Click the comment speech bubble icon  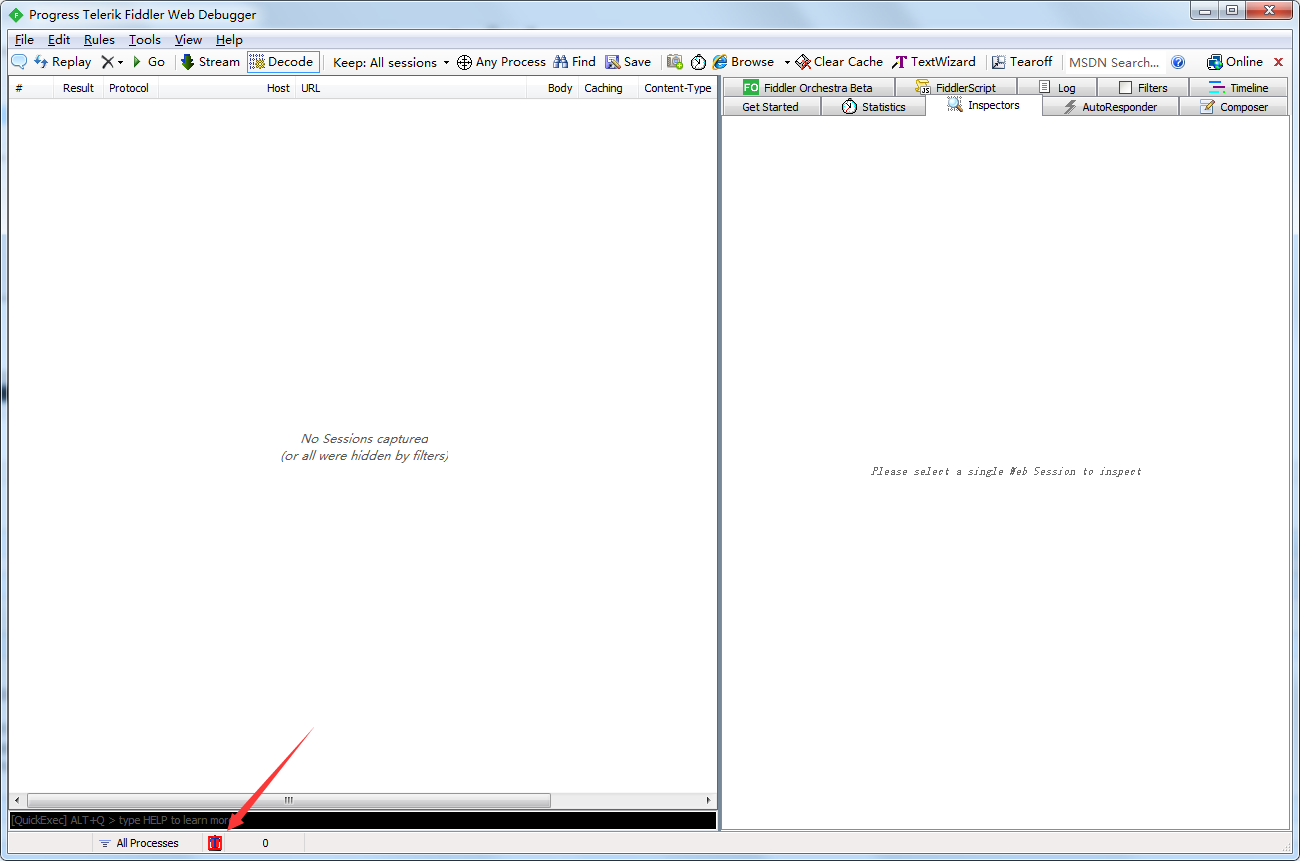tap(19, 62)
